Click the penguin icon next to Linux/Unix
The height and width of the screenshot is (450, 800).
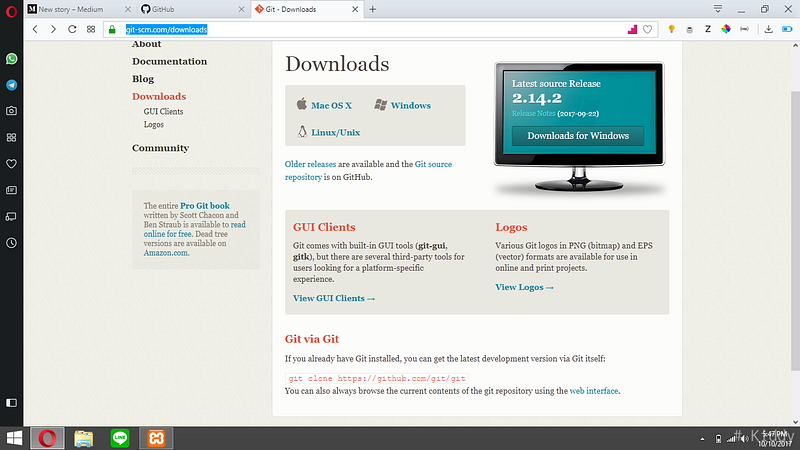pyautogui.click(x=302, y=132)
